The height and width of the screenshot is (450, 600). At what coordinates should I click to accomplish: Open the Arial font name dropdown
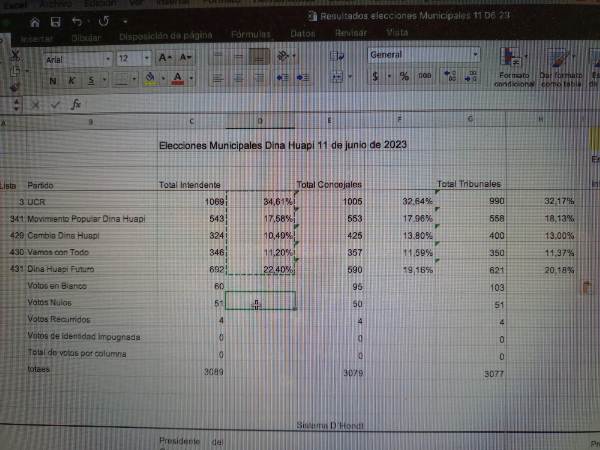[x=108, y=59]
